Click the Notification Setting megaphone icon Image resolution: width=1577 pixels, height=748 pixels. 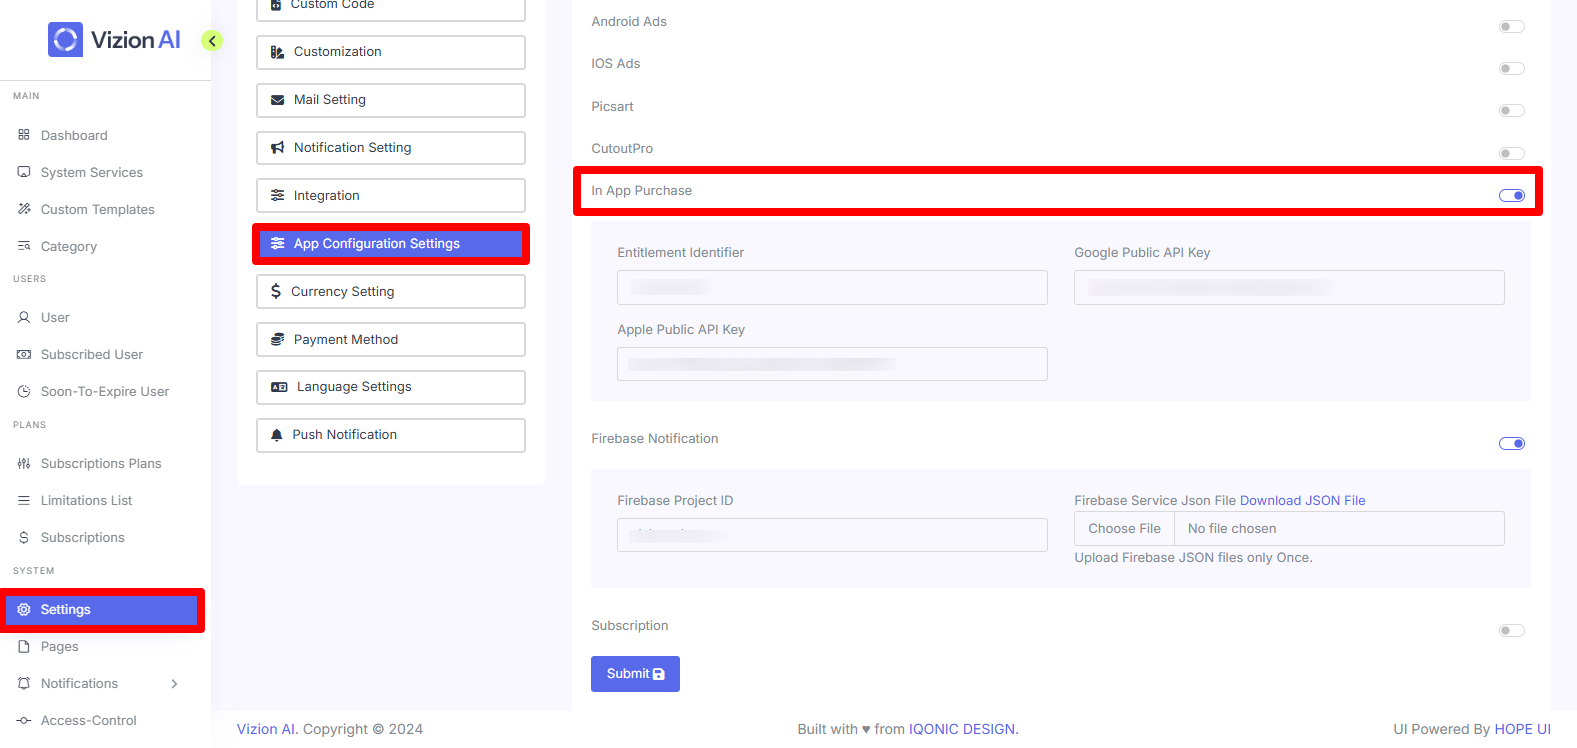[278, 148]
